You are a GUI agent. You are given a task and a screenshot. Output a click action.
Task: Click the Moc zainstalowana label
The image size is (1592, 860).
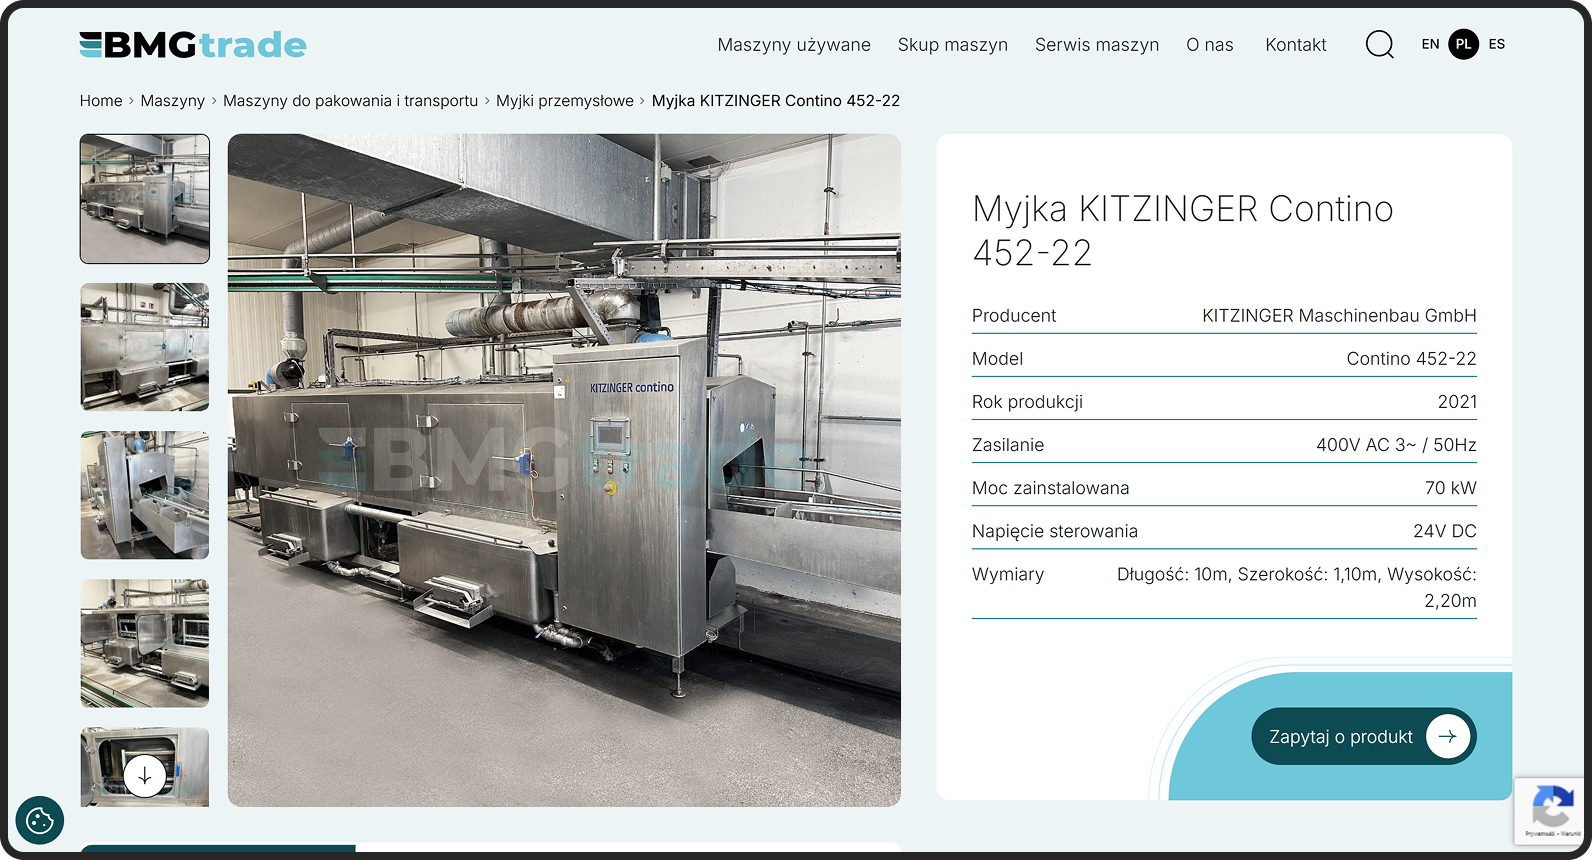pyautogui.click(x=1050, y=488)
